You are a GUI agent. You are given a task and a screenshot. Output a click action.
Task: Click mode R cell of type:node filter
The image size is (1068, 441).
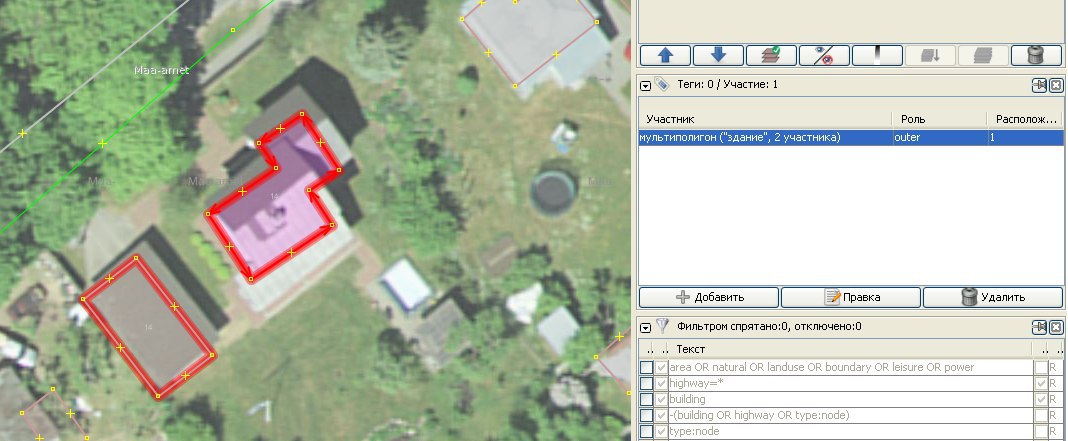pyautogui.click(x=1054, y=431)
